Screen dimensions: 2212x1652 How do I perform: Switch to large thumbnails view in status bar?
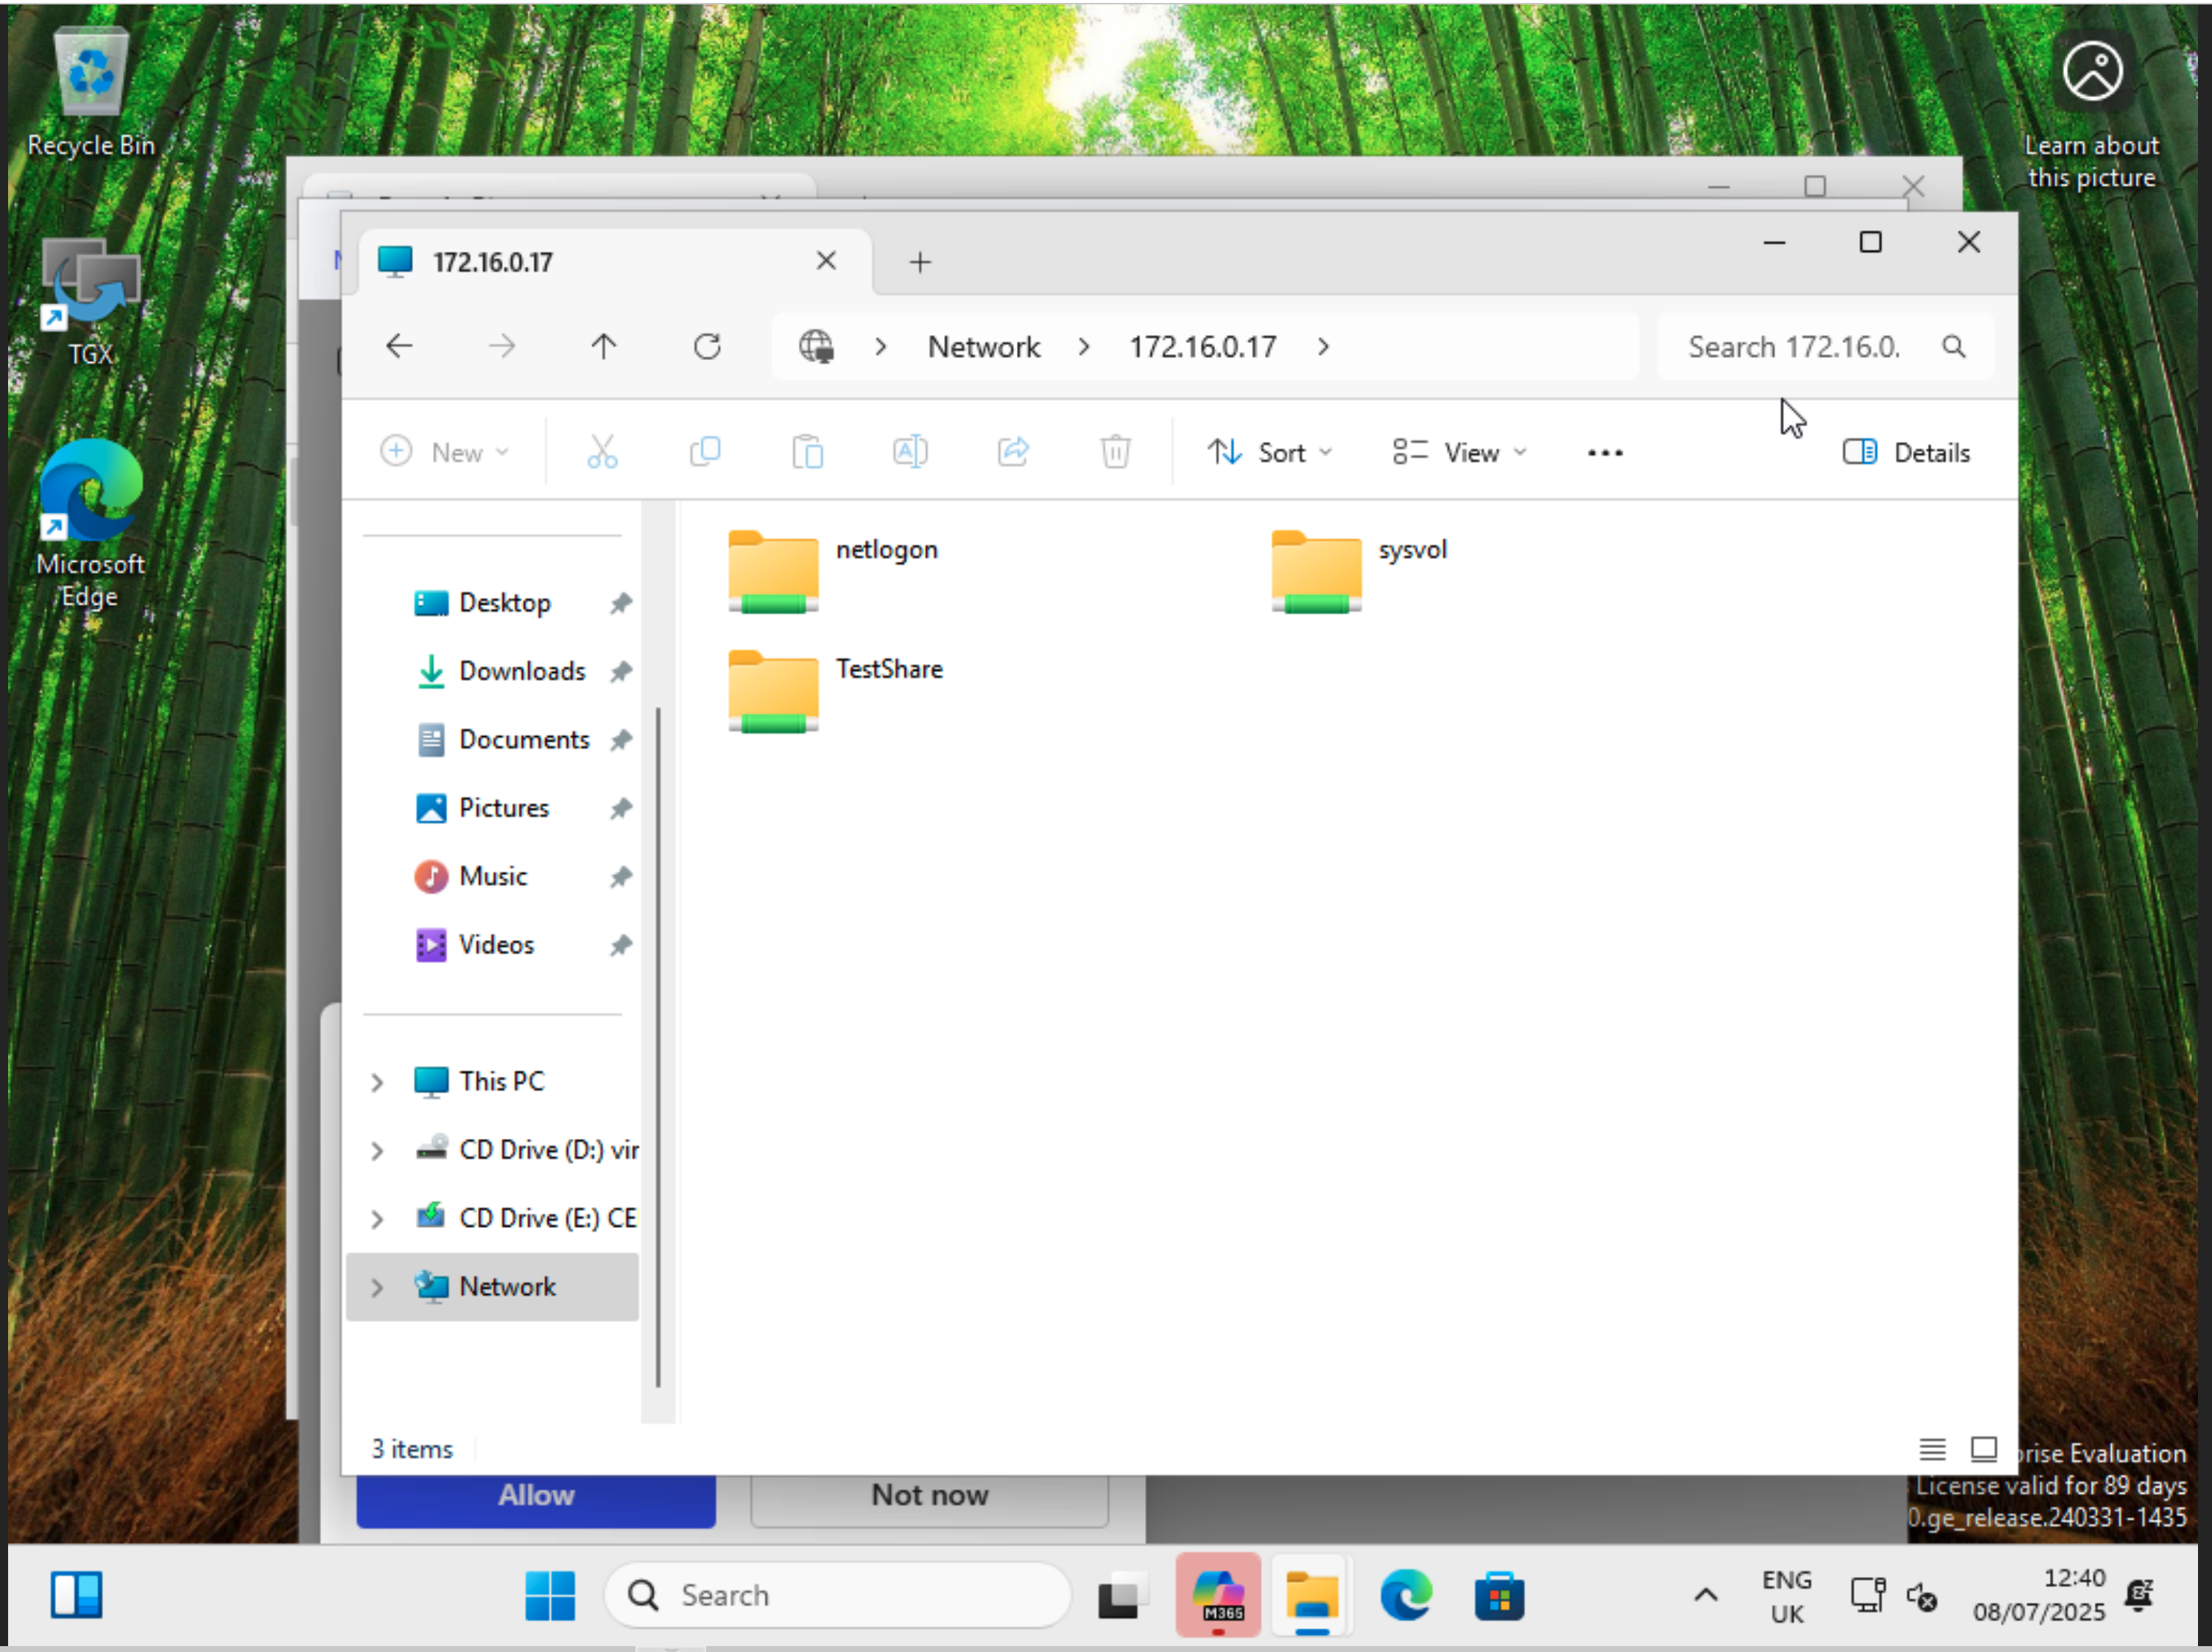(1983, 1448)
